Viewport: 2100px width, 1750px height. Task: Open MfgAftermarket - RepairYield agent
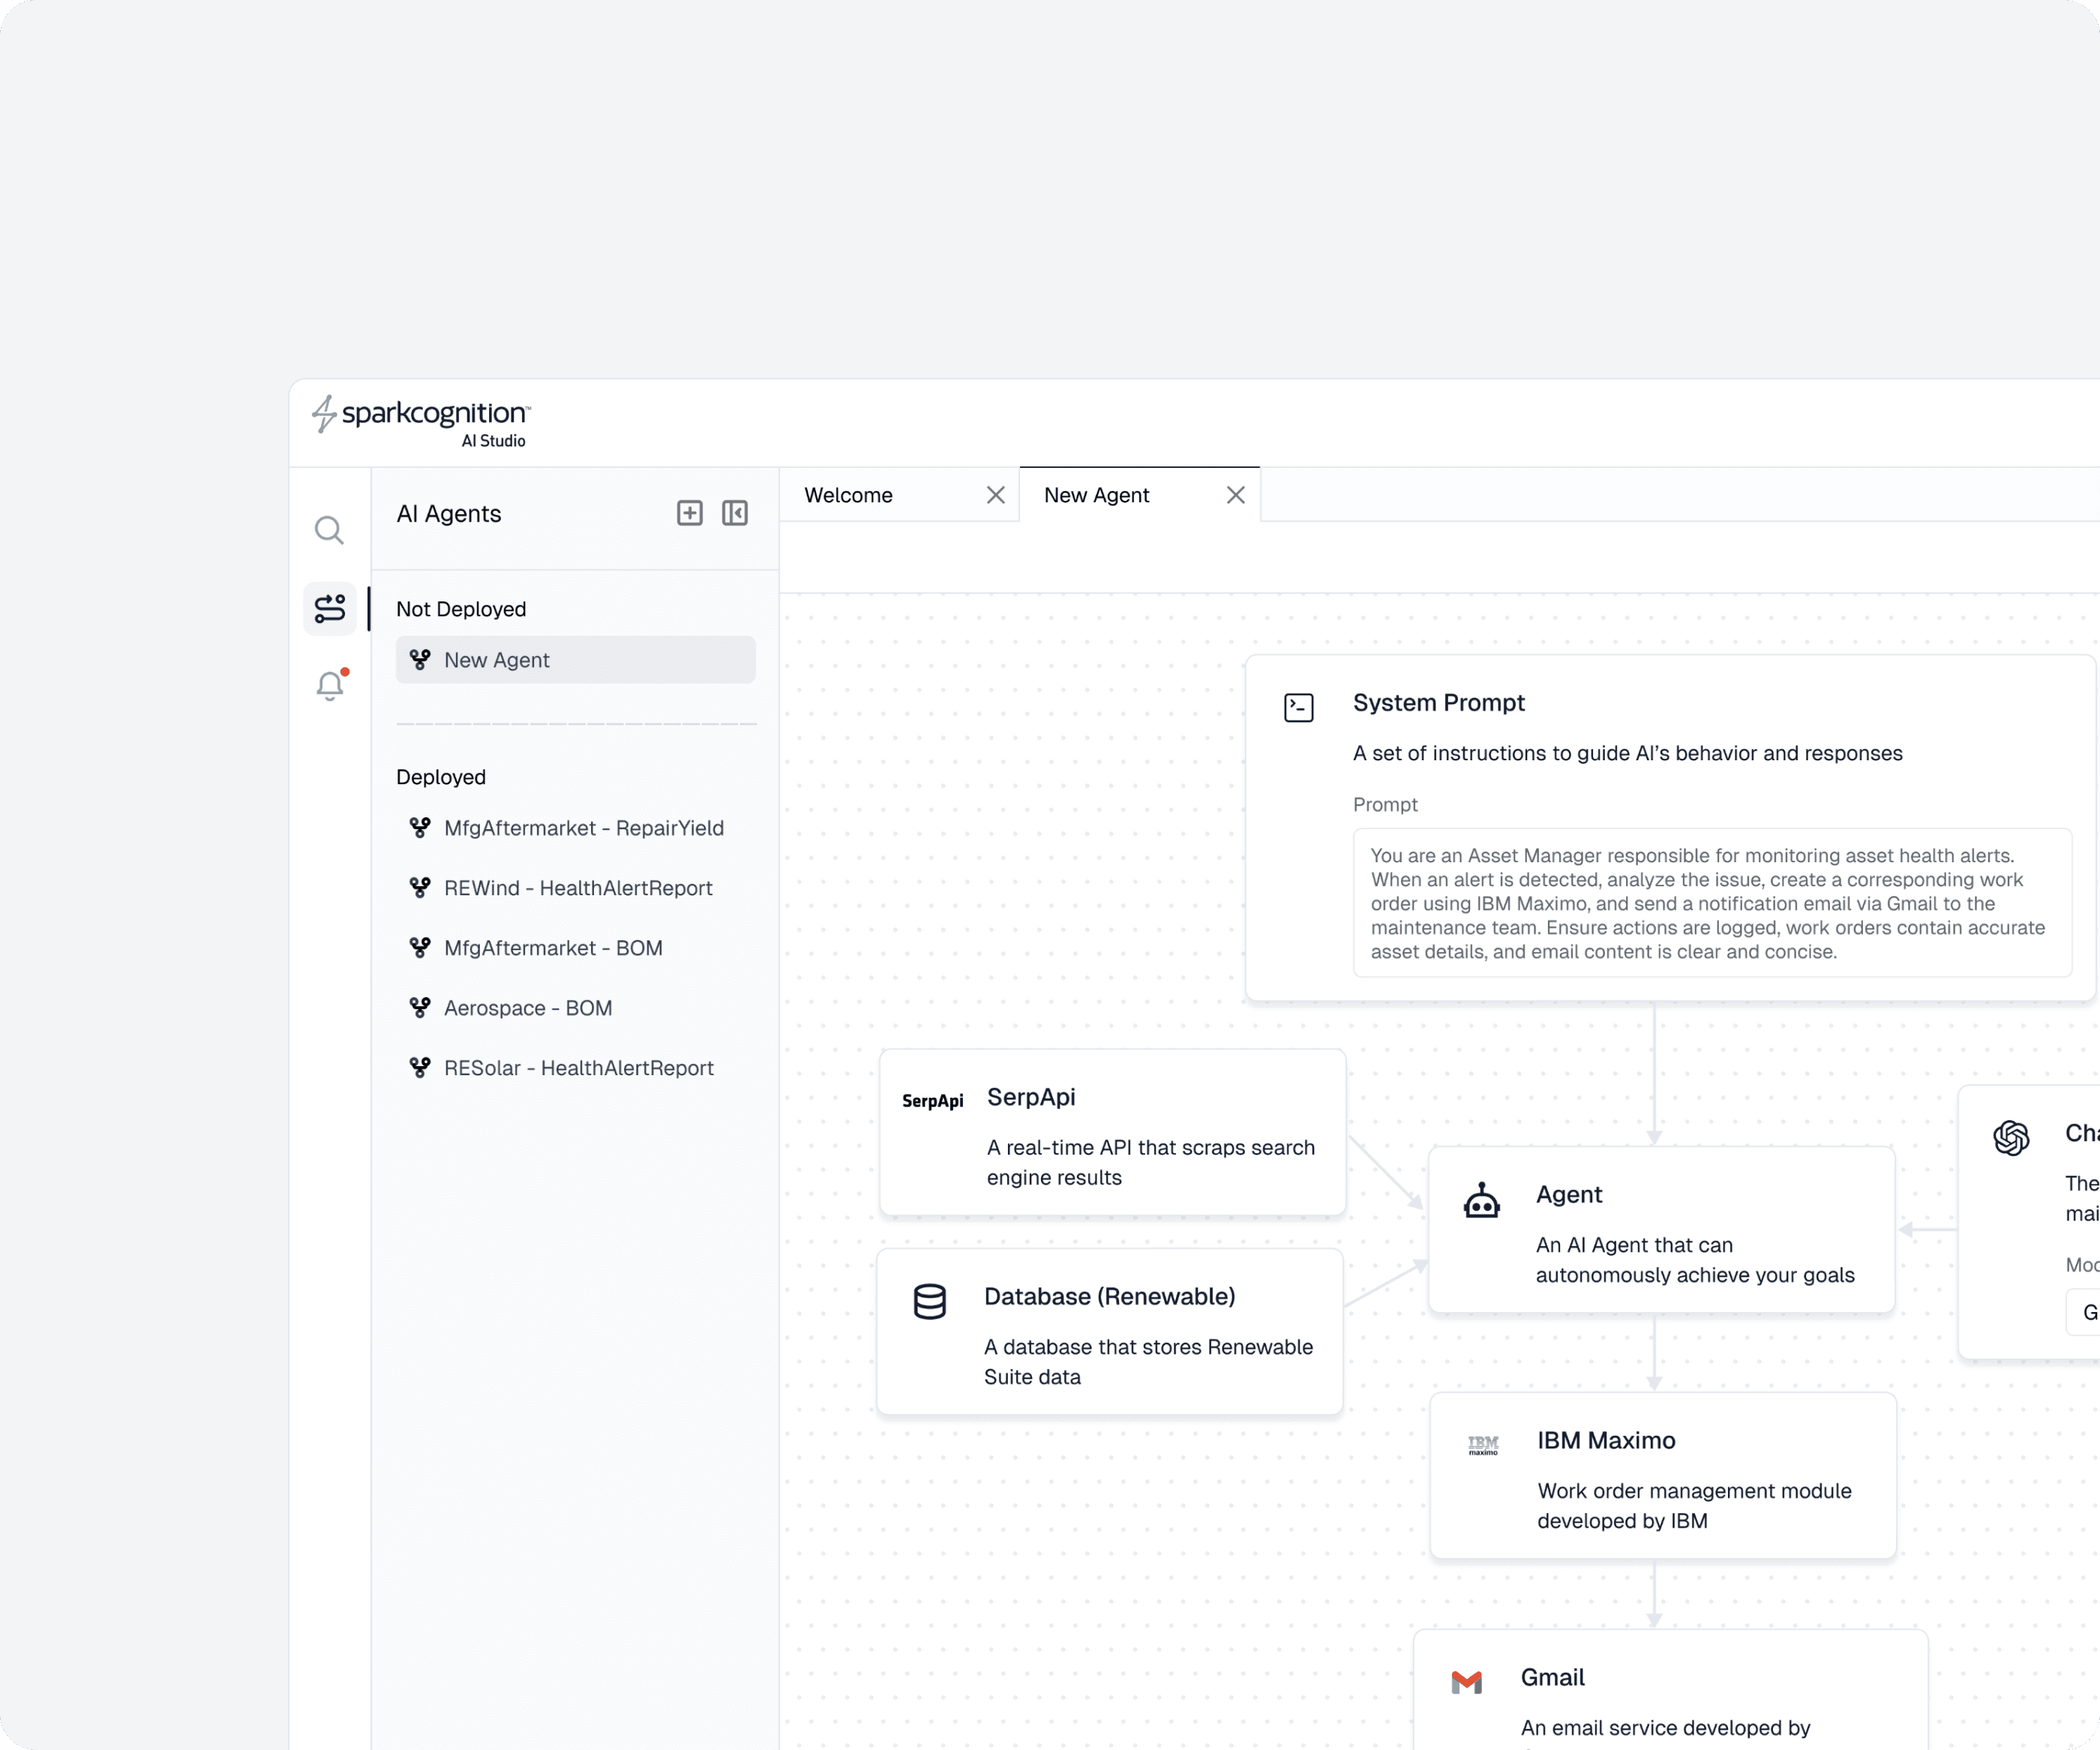(576, 828)
